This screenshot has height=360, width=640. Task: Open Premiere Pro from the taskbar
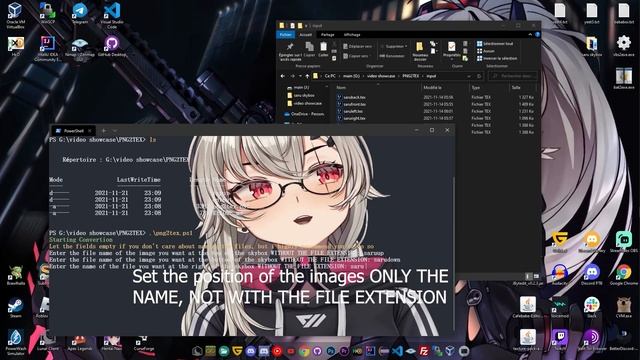[x=344, y=351]
